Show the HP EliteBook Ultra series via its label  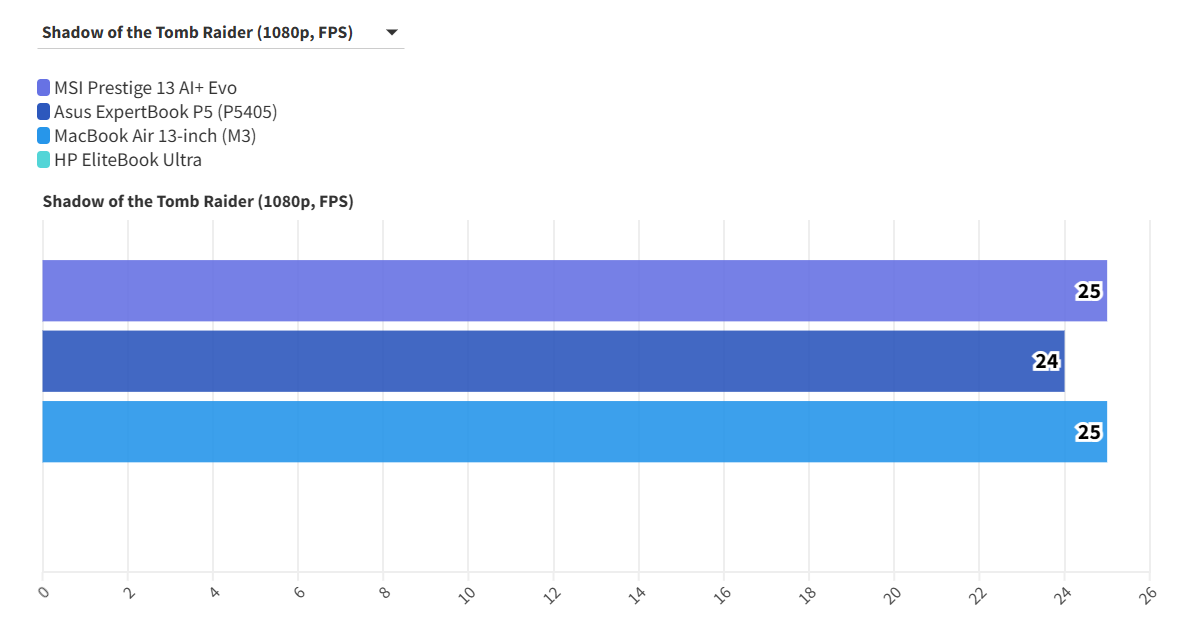point(128,160)
